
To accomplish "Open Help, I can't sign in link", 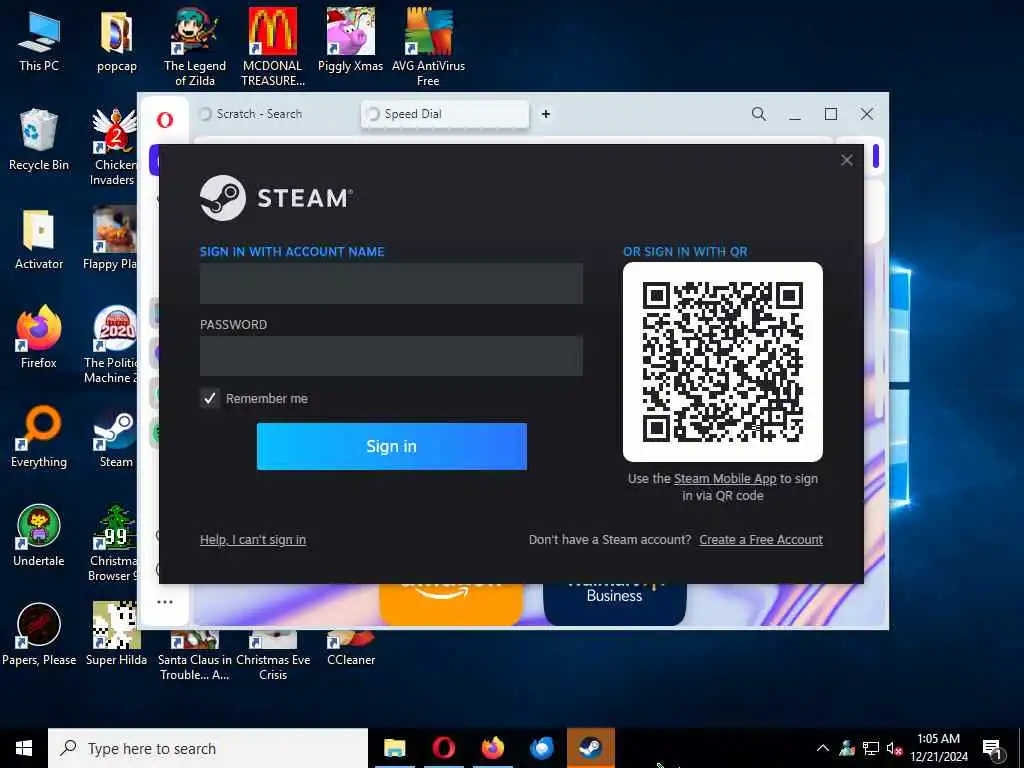I will tap(253, 539).
